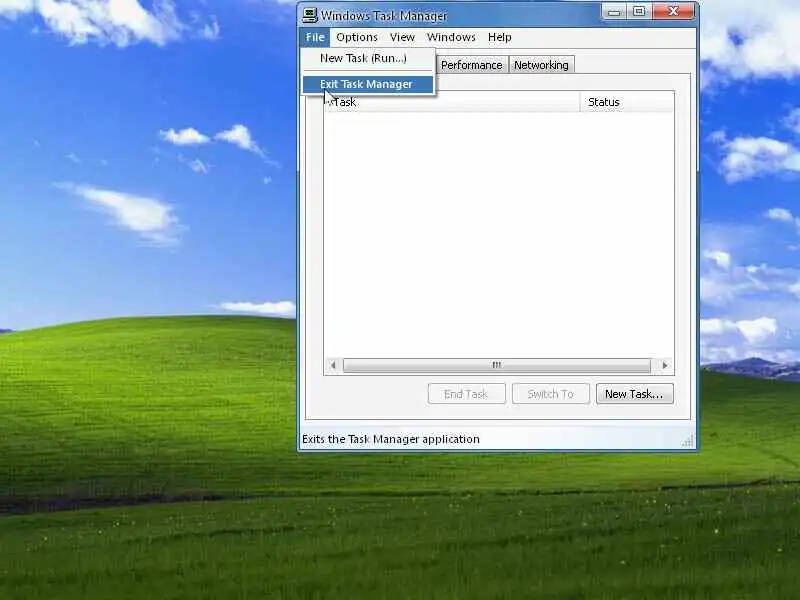
Task: Click the End Task button
Action: [x=466, y=394]
